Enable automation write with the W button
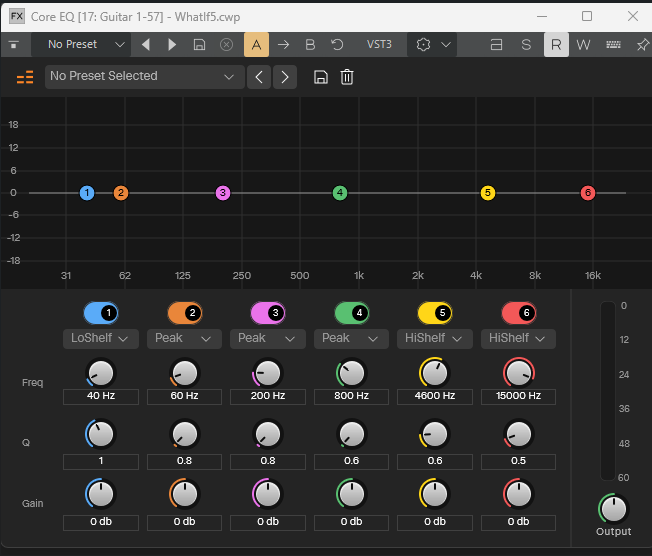Screen dimensions: 652x556 pyautogui.click(x=583, y=44)
